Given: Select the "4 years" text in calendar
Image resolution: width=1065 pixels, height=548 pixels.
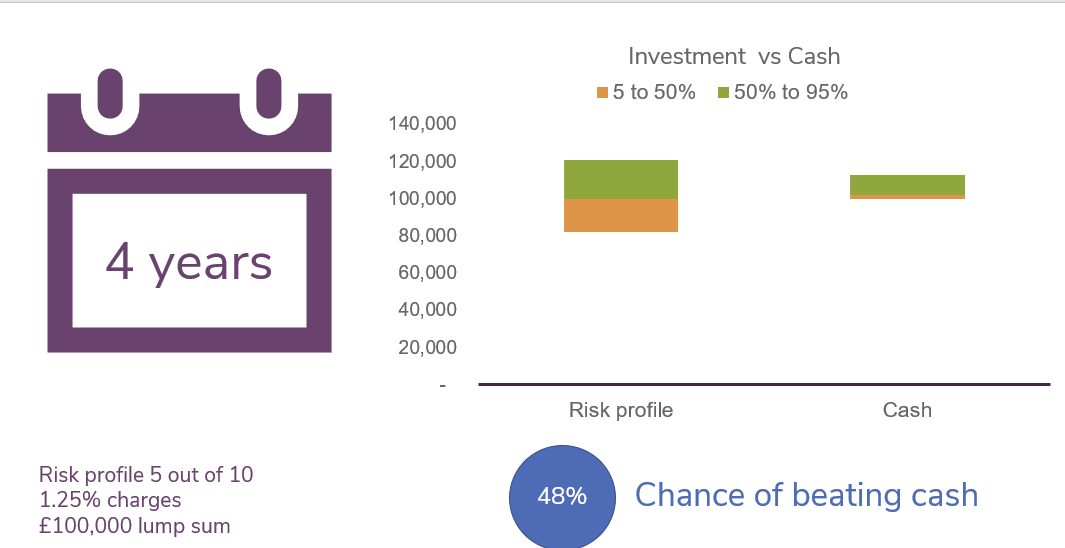Looking at the screenshot, I should coord(189,263).
